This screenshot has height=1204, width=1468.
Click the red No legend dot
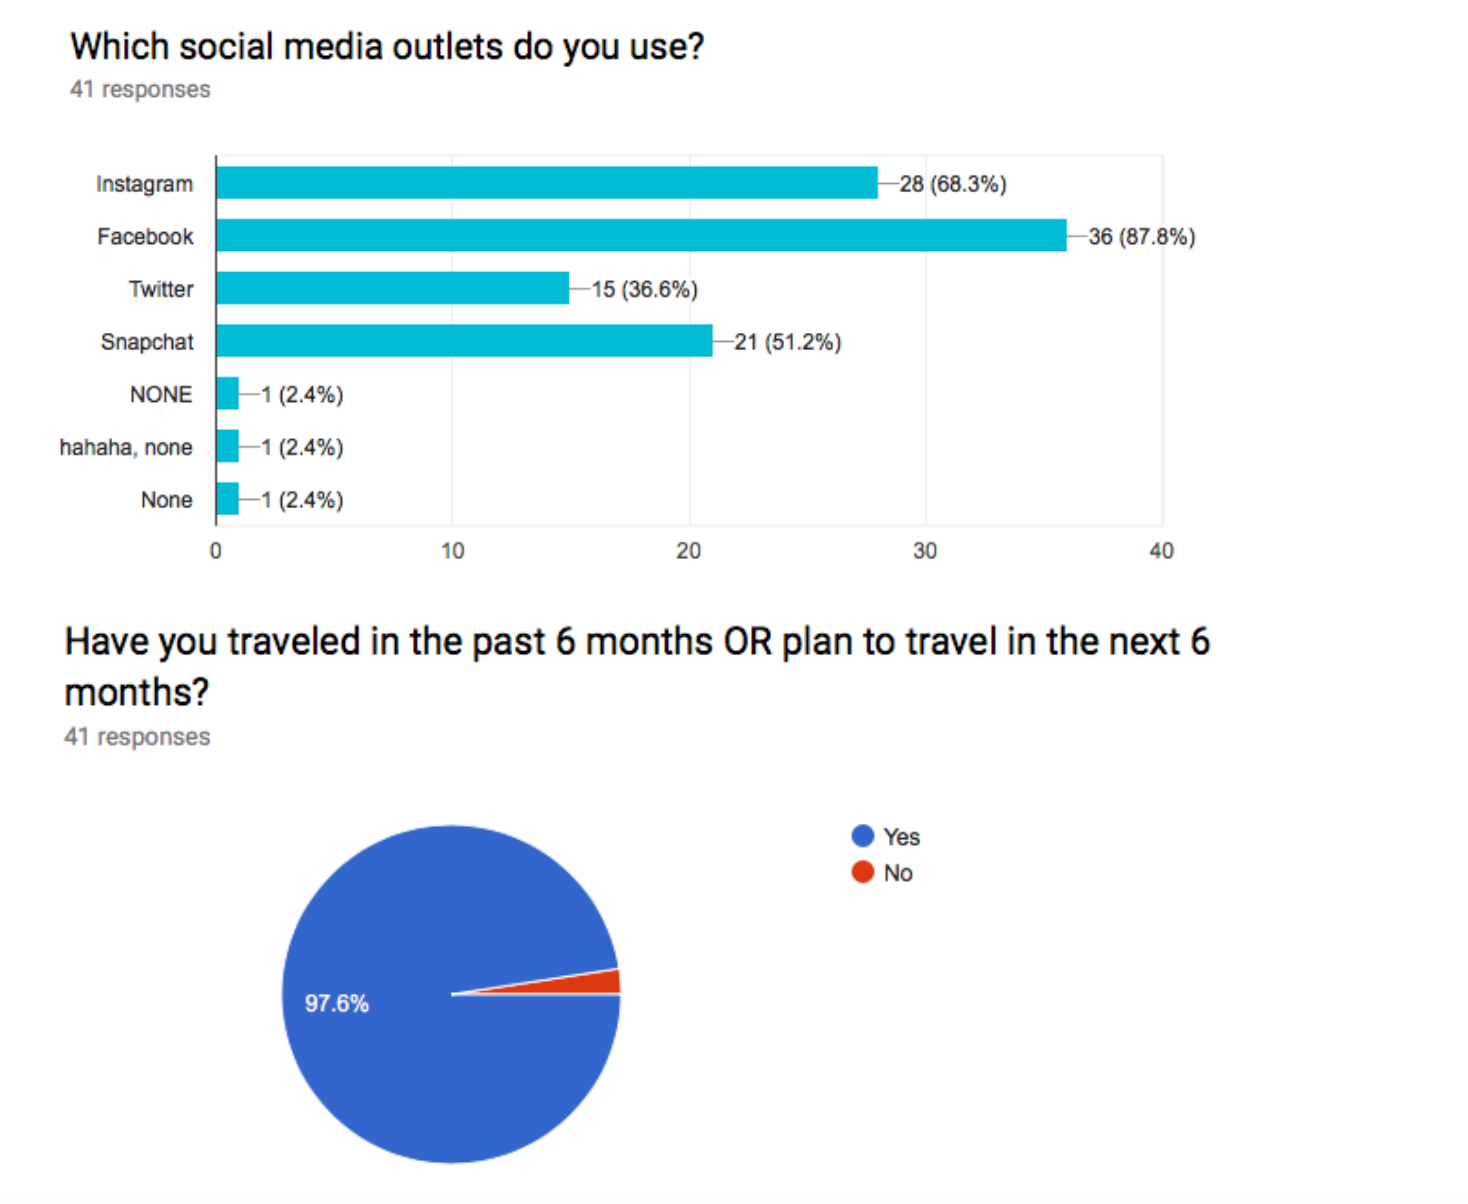[863, 872]
